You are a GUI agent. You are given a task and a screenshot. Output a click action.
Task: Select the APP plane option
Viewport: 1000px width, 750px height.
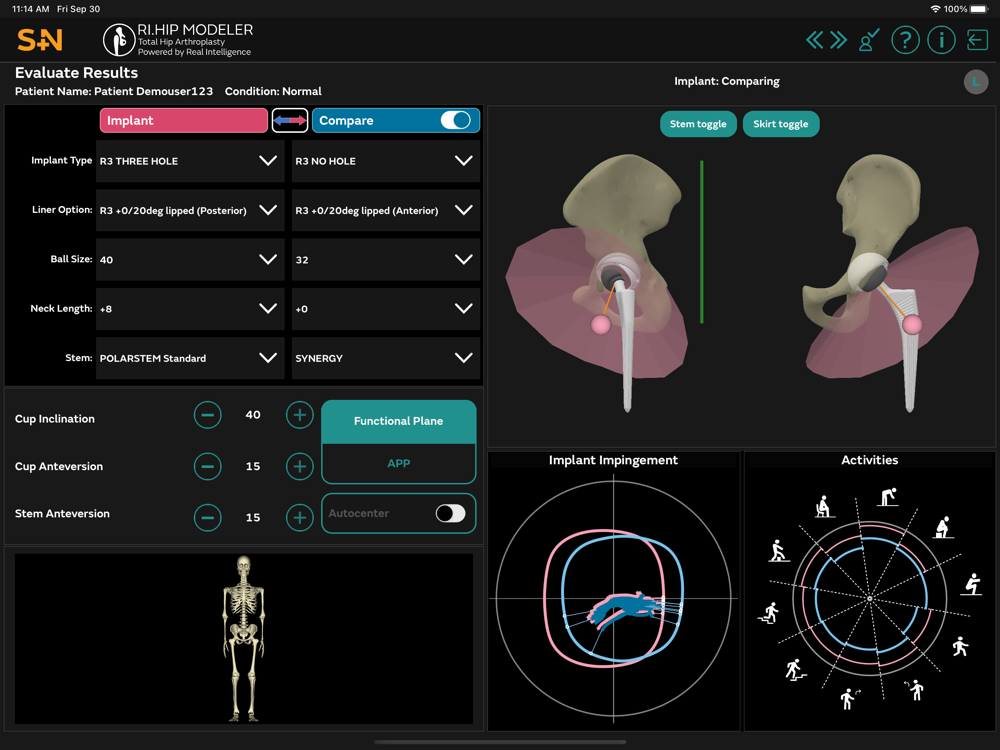pyautogui.click(x=399, y=464)
